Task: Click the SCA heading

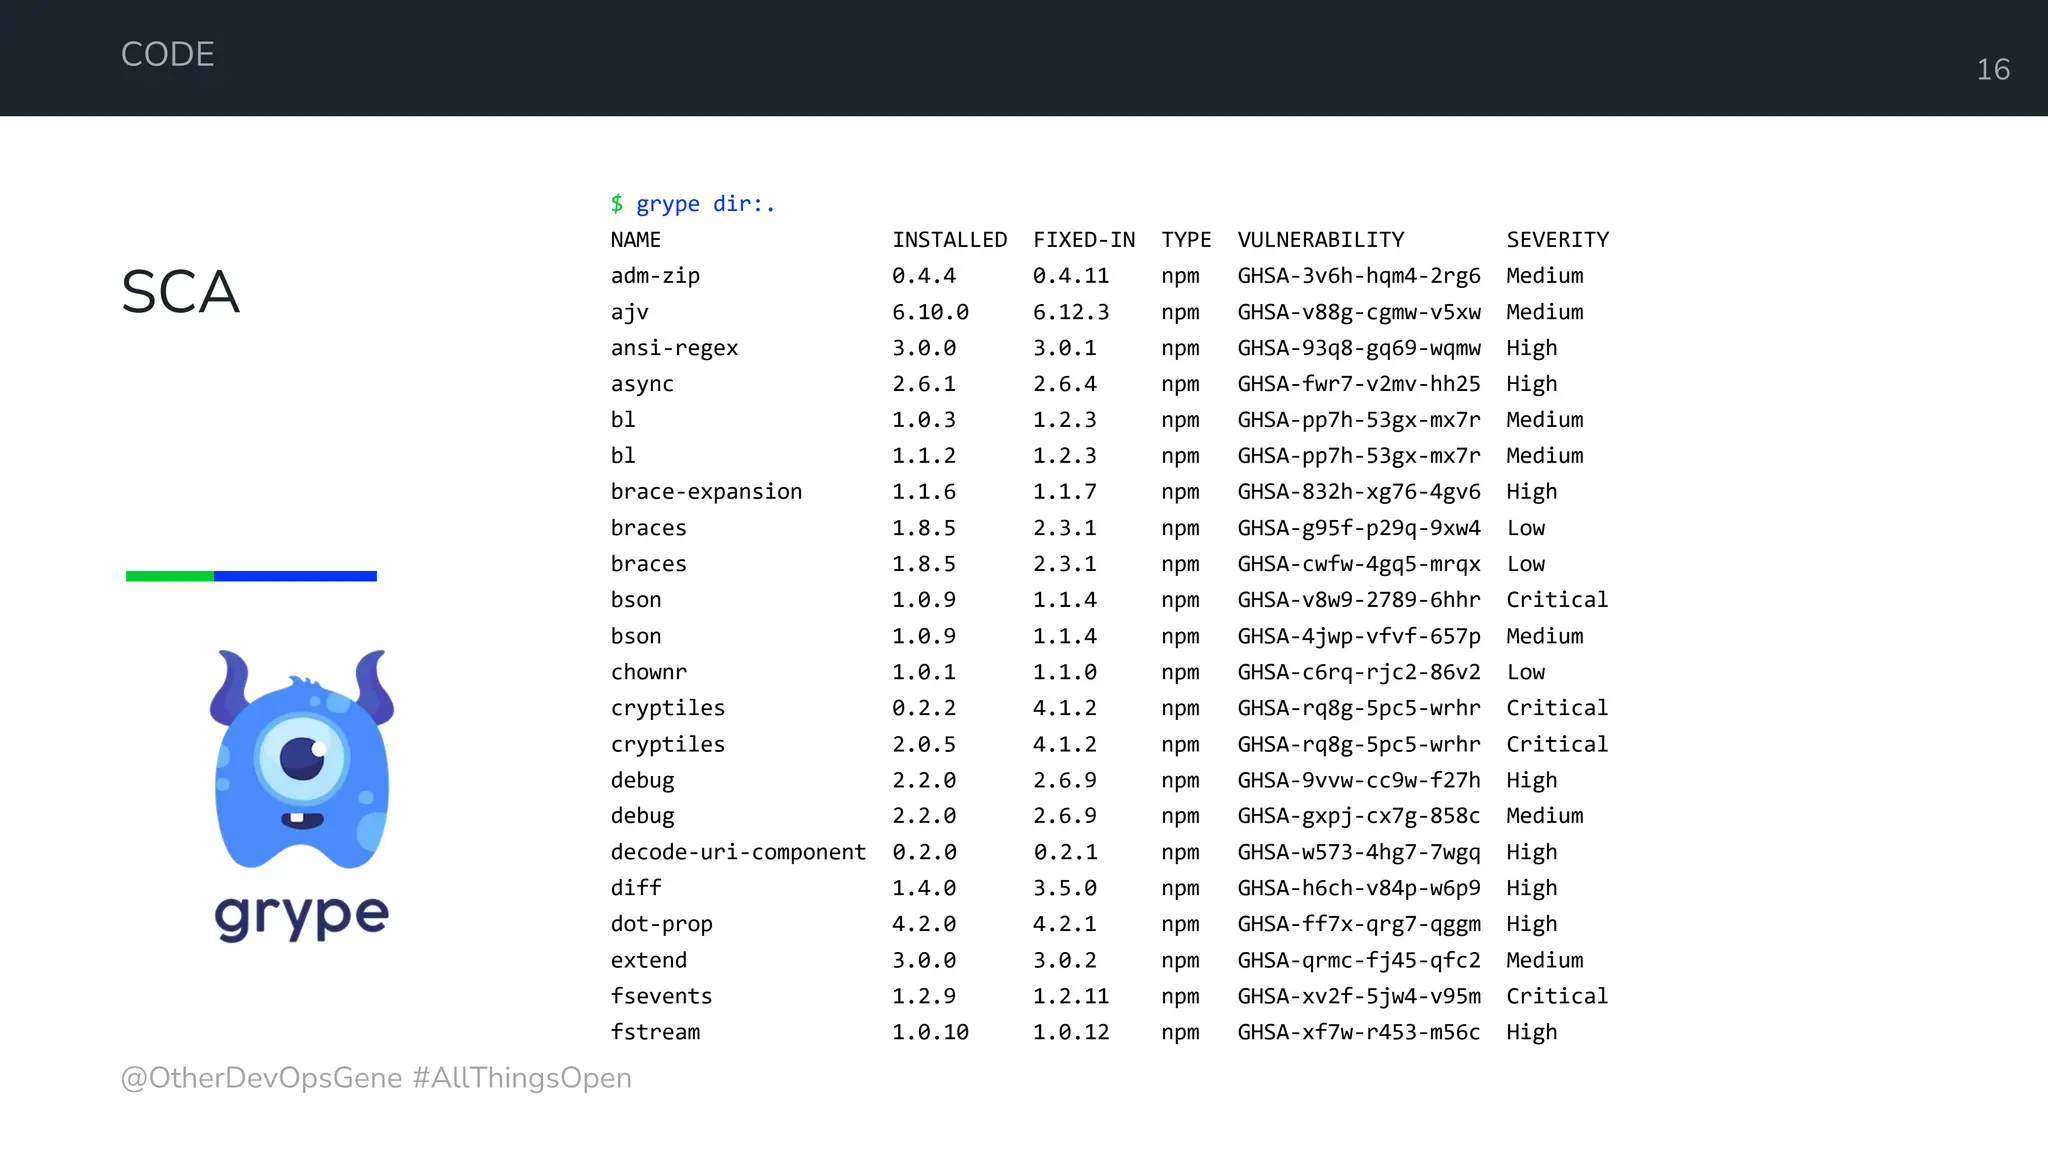Action: coord(180,292)
